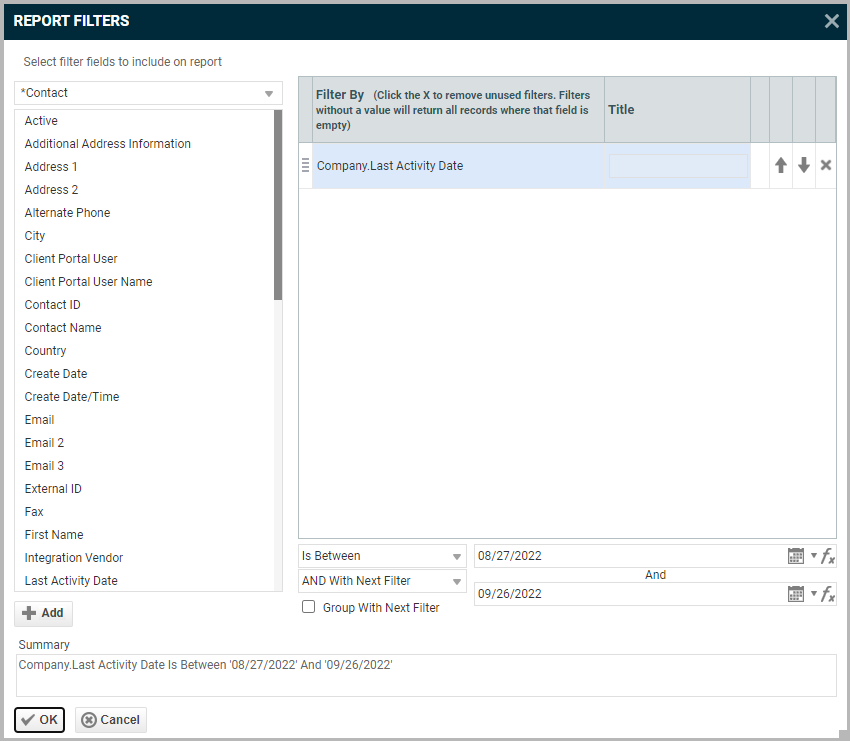Confirm filters with OK button
Screen dimensions: 850x741
[x=40, y=720]
